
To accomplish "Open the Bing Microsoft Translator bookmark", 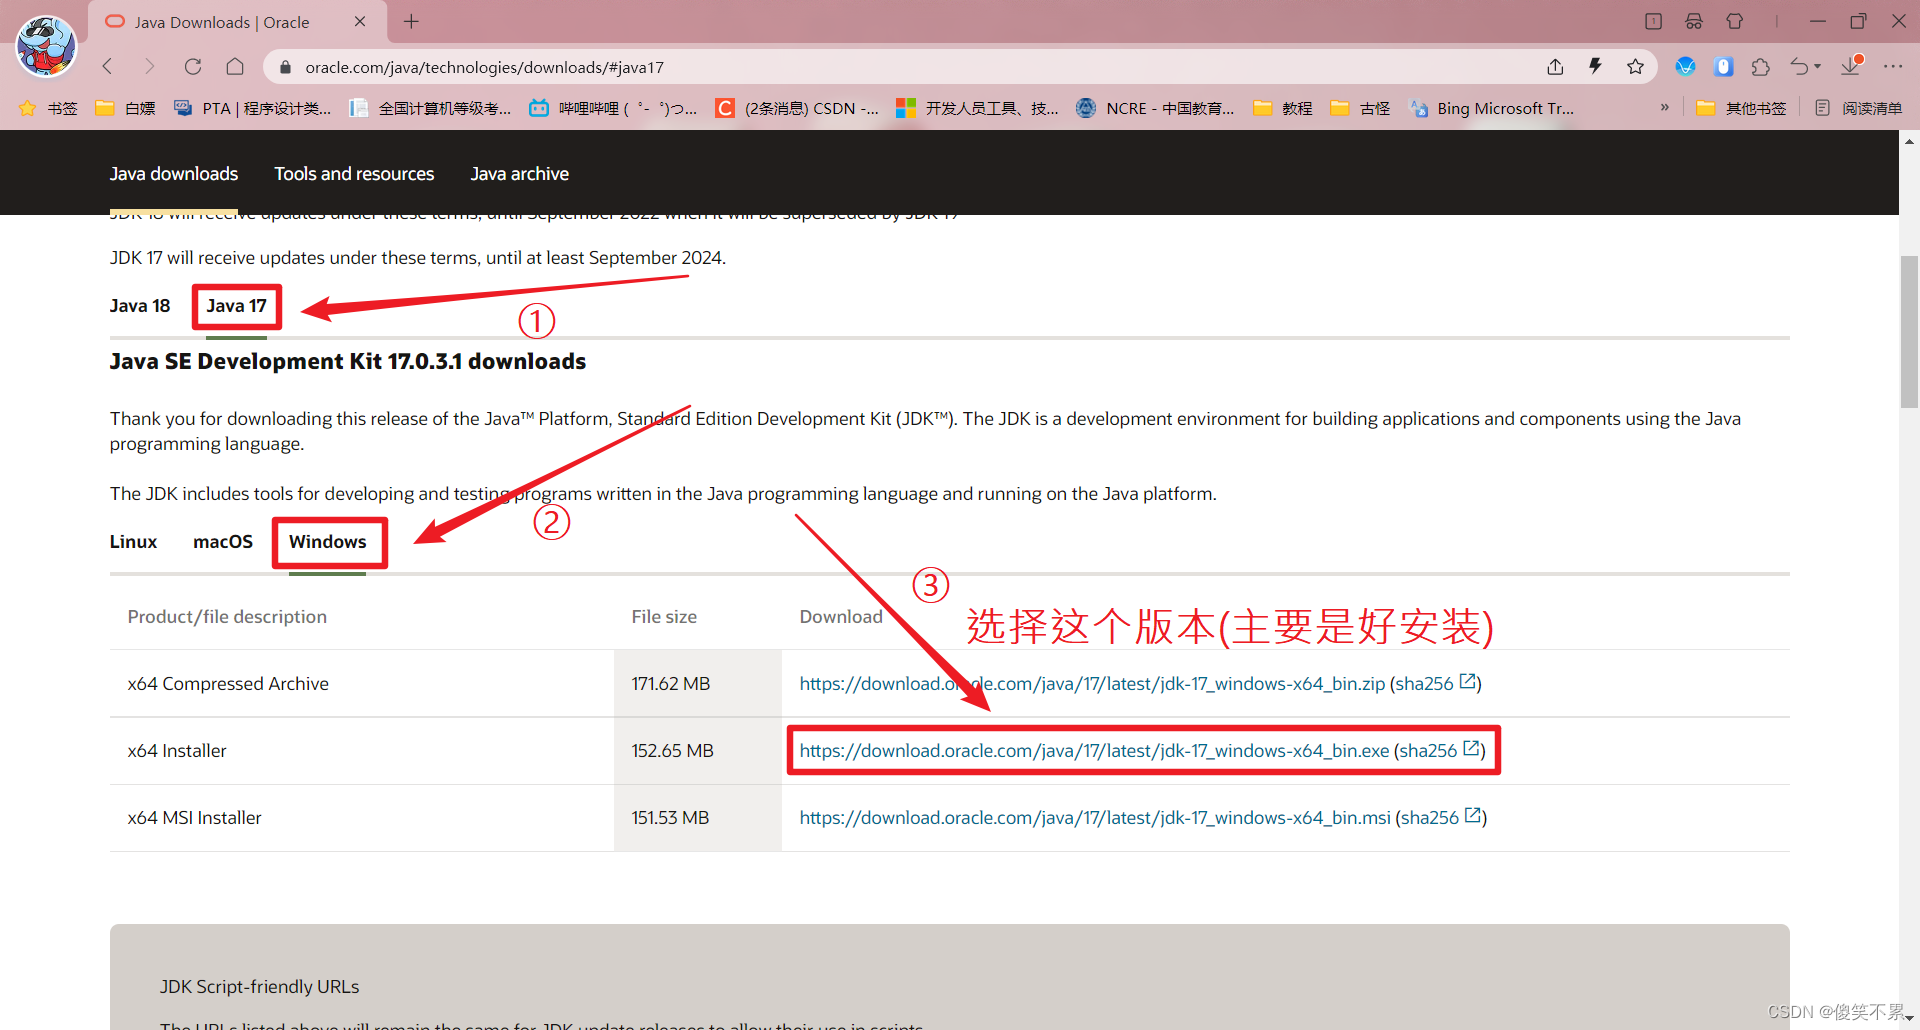I will [x=1492, y=108].
